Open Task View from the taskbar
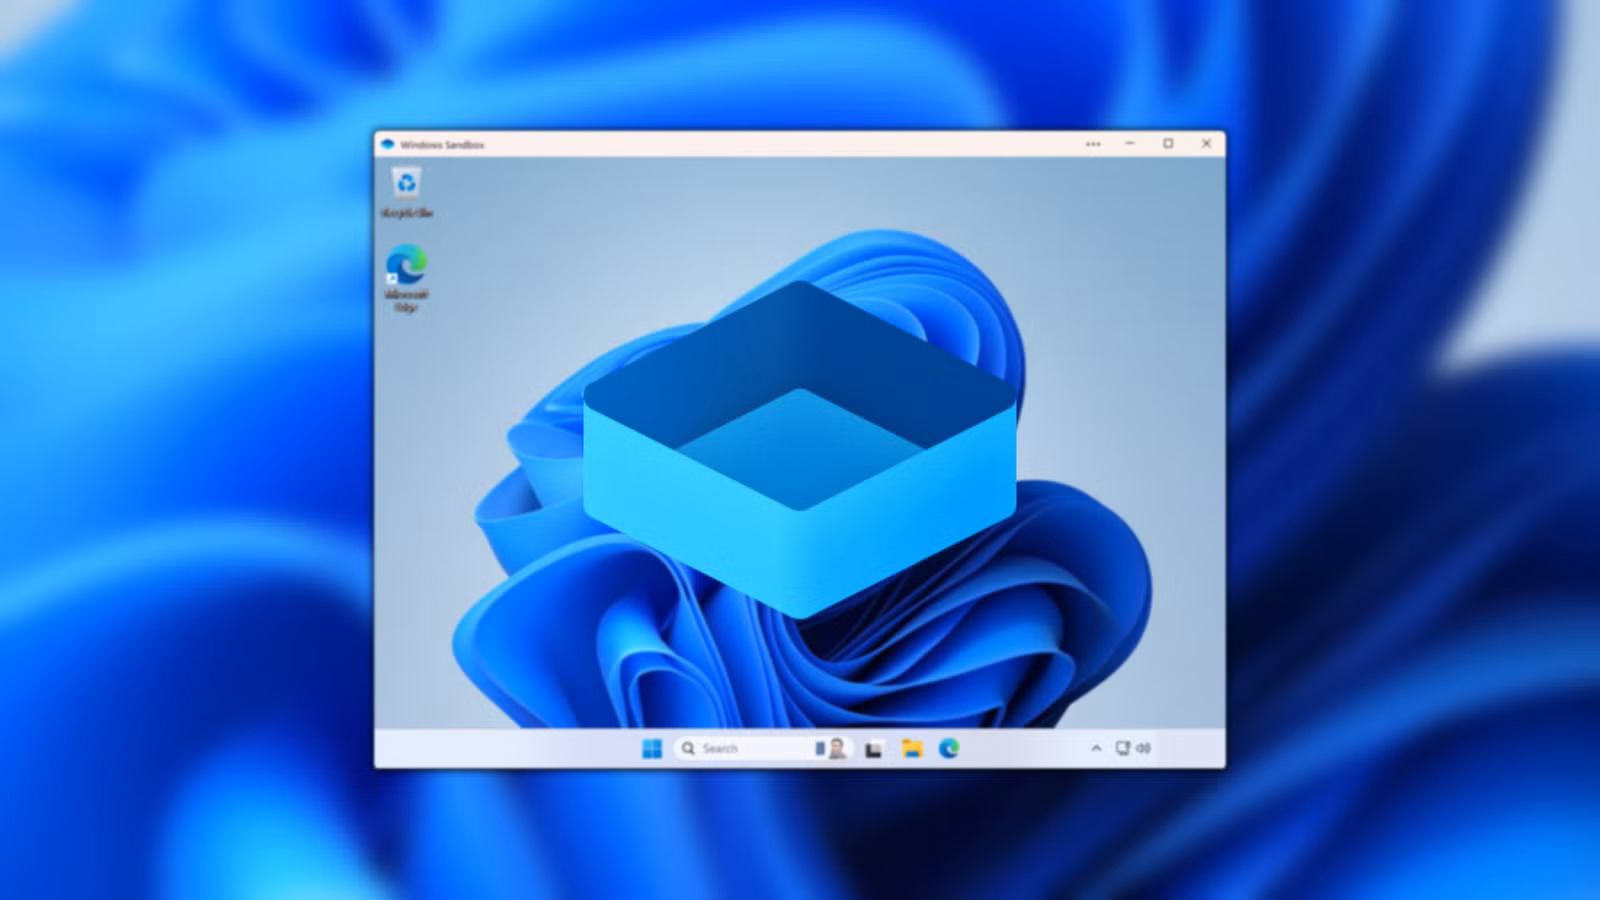This screenshot has width=1600, height=900. 873,749
